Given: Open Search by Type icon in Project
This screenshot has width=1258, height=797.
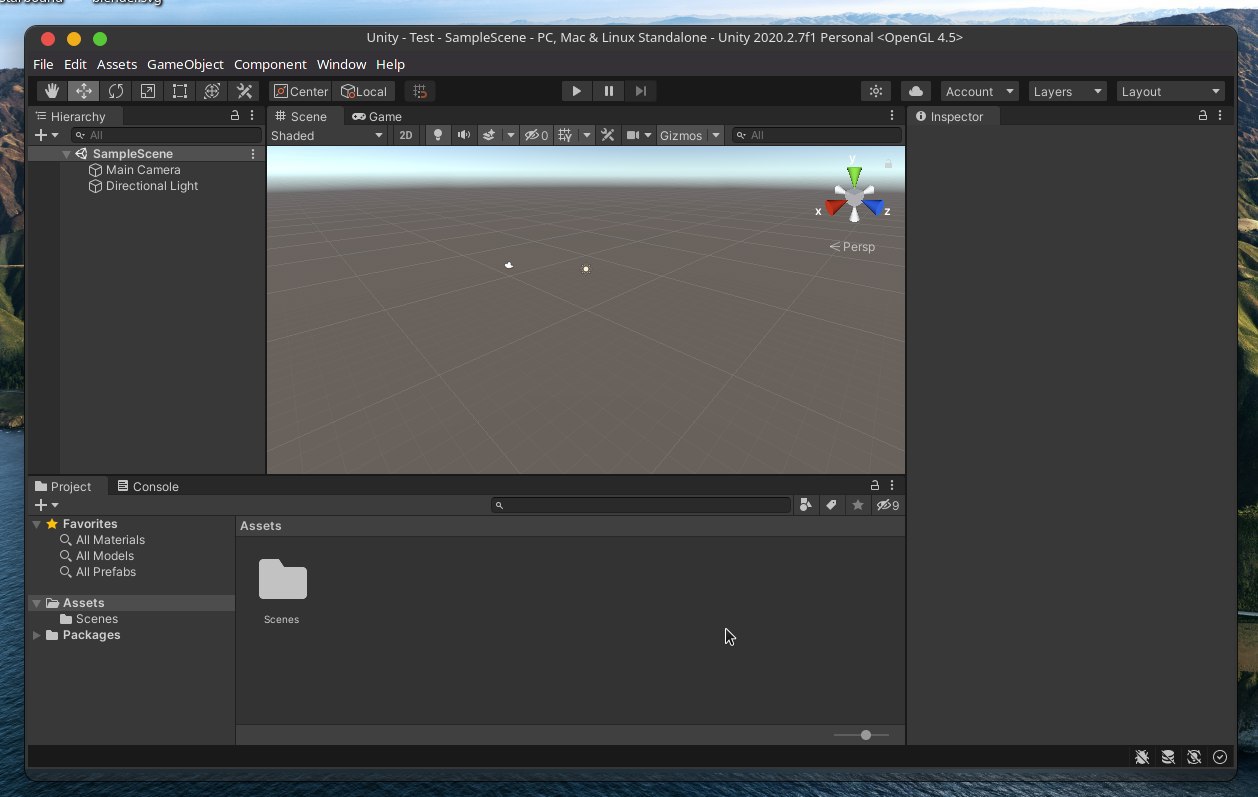Looking at the screenshot, I should 806,505.
